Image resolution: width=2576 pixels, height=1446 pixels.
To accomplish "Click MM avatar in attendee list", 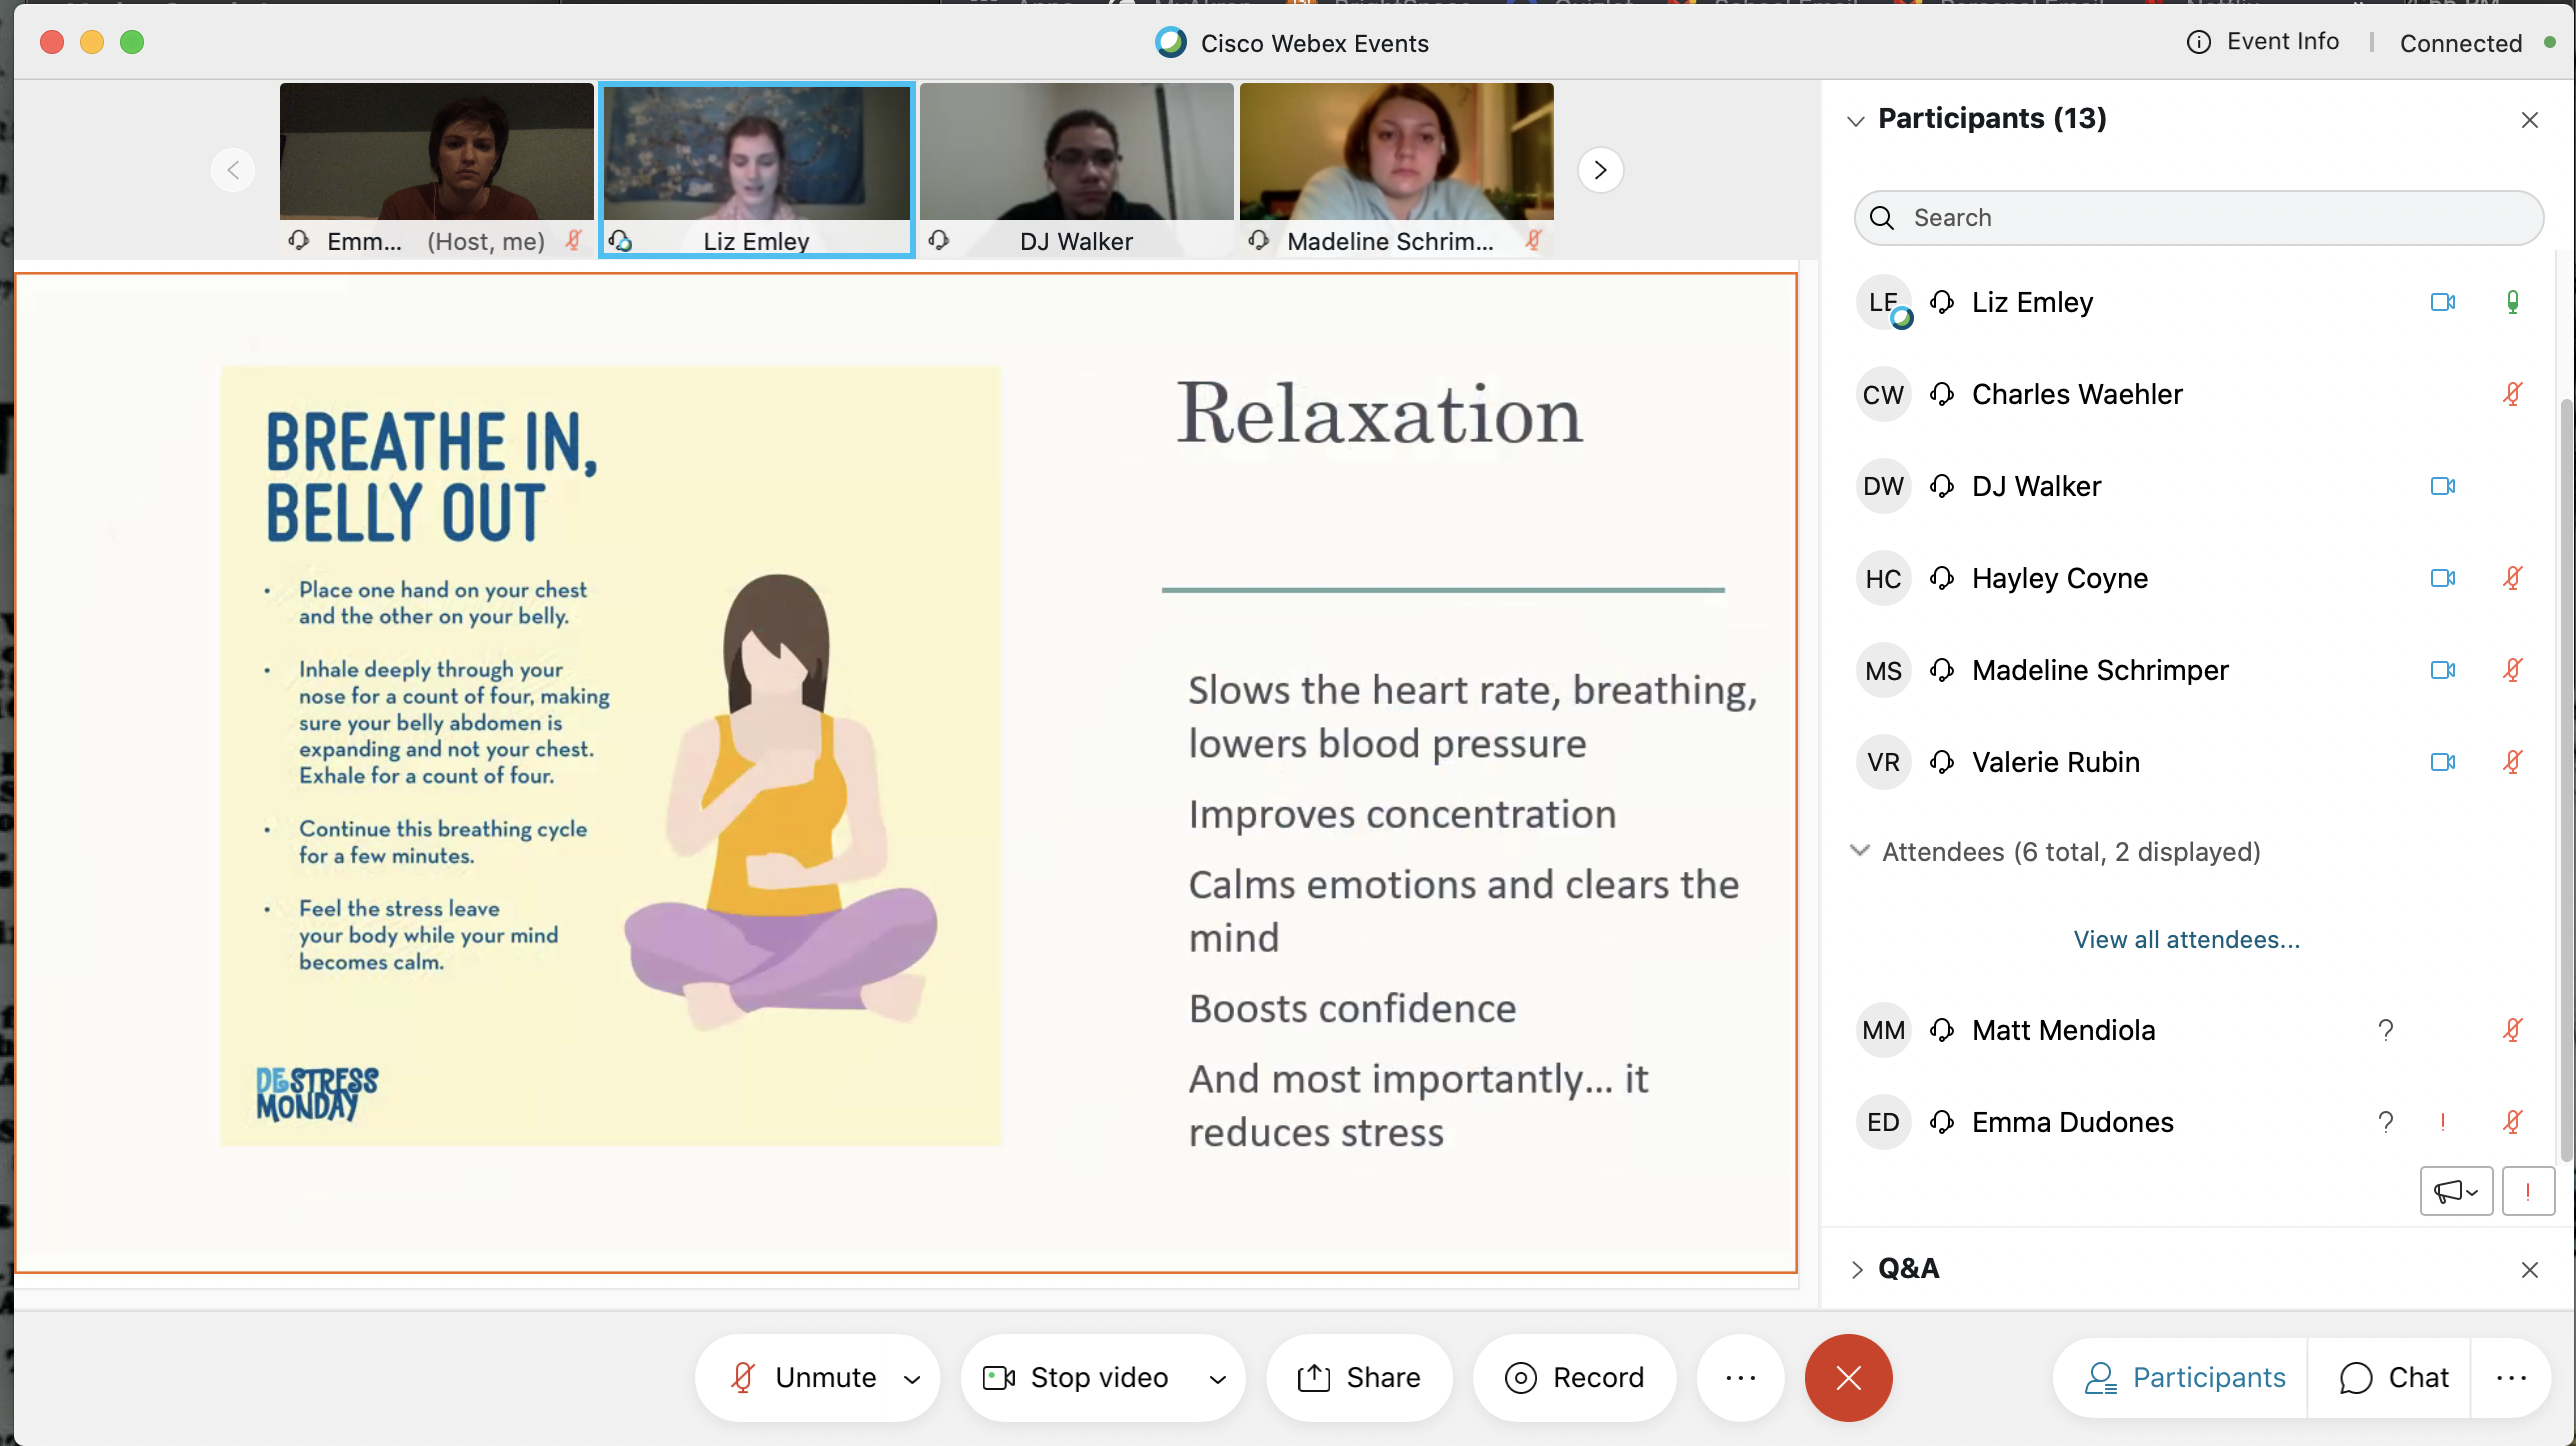I will click(x=1883, y=1030).
